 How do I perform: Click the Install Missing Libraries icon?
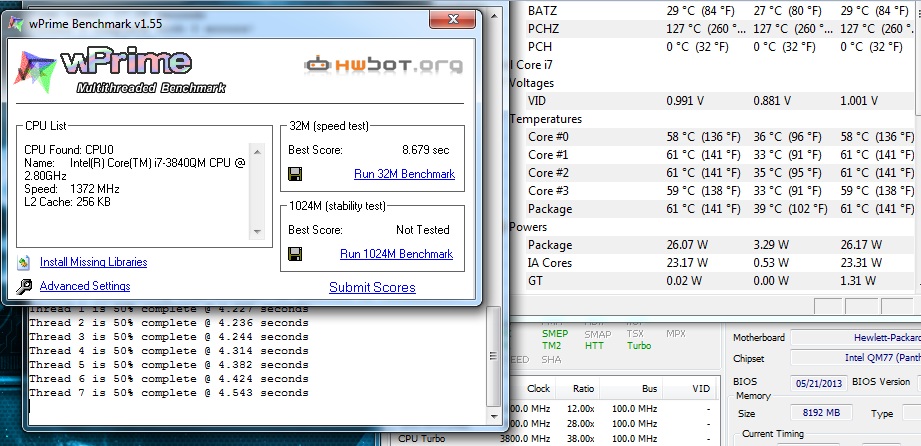(x=23, y=262)
